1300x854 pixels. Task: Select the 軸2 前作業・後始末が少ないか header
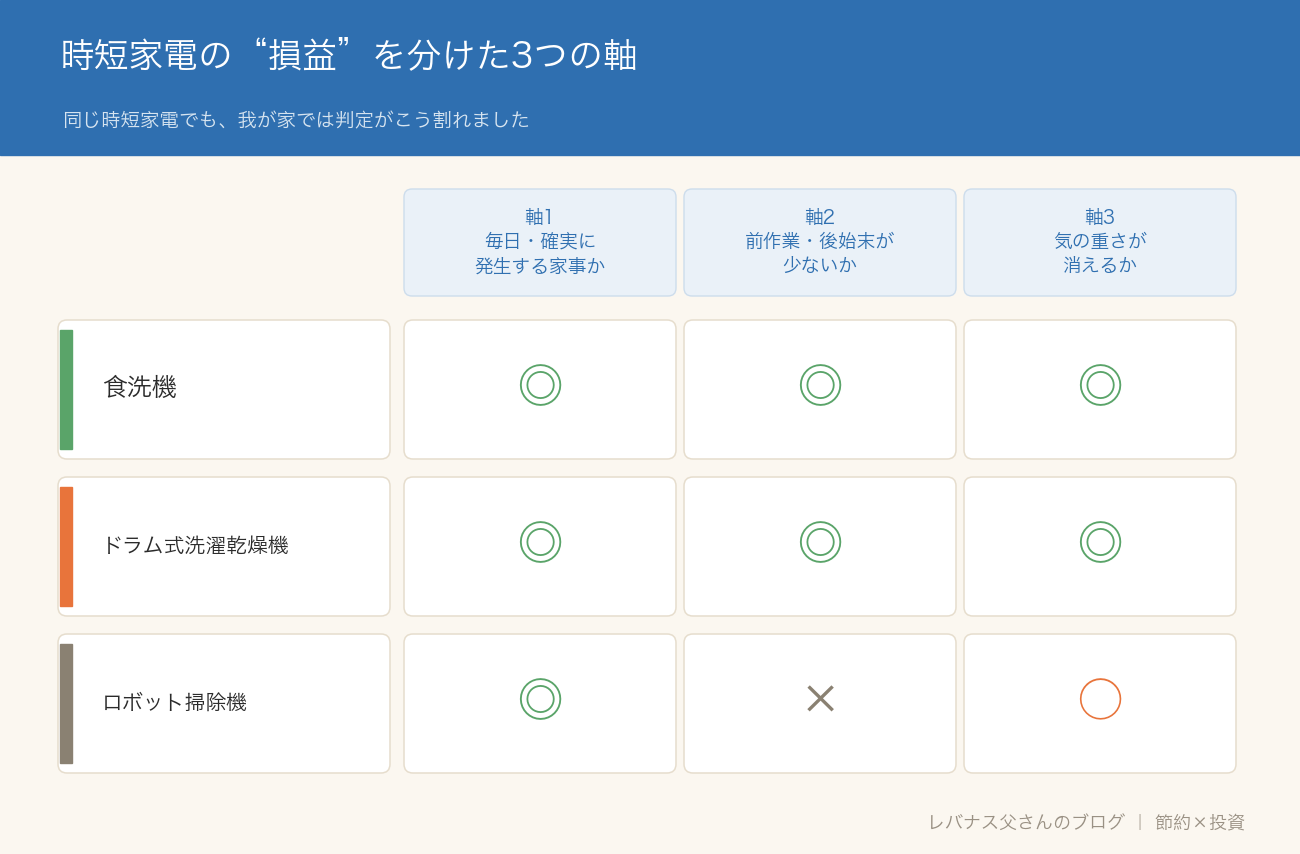click(820, 242)
